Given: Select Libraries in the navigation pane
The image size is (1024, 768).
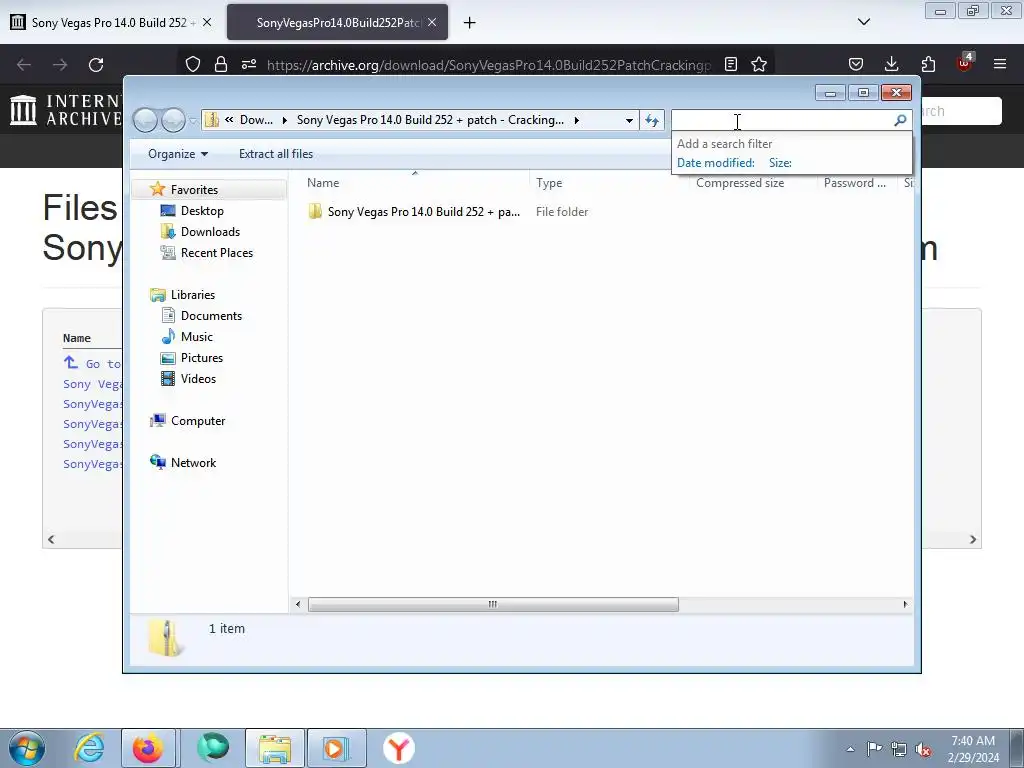Looking at the screenshot, I should coord(193,295).
